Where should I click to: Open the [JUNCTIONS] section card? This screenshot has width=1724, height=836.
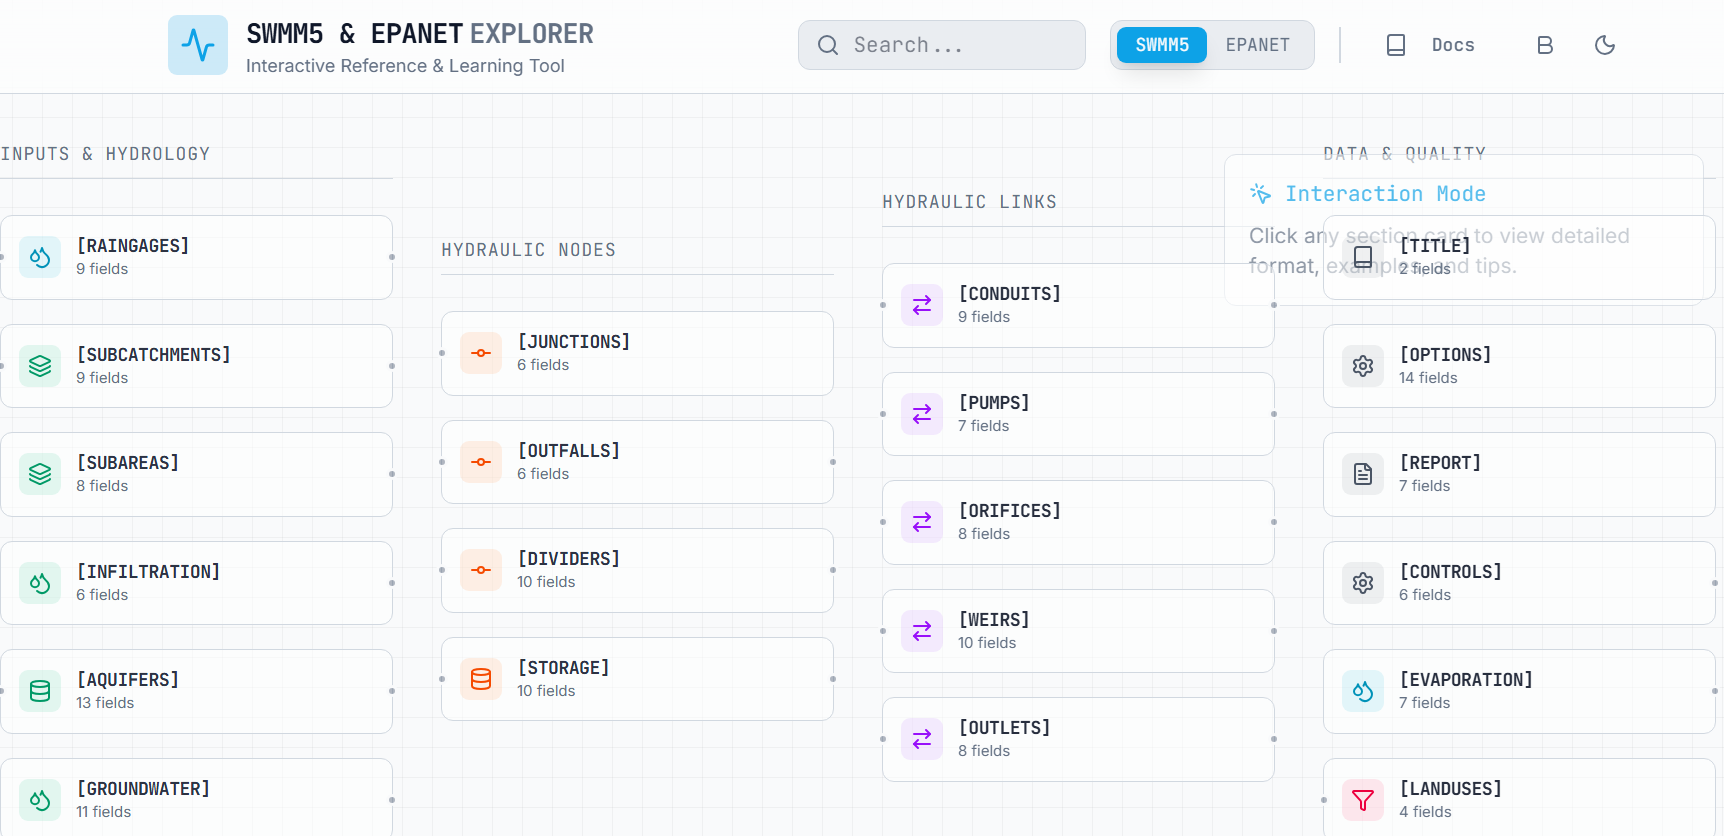(x=637, y=353)
